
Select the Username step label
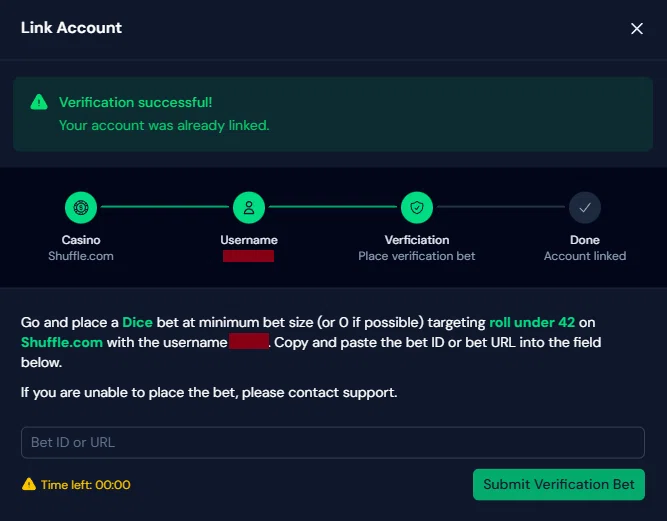pyautogui.click(x=249, y=240)
